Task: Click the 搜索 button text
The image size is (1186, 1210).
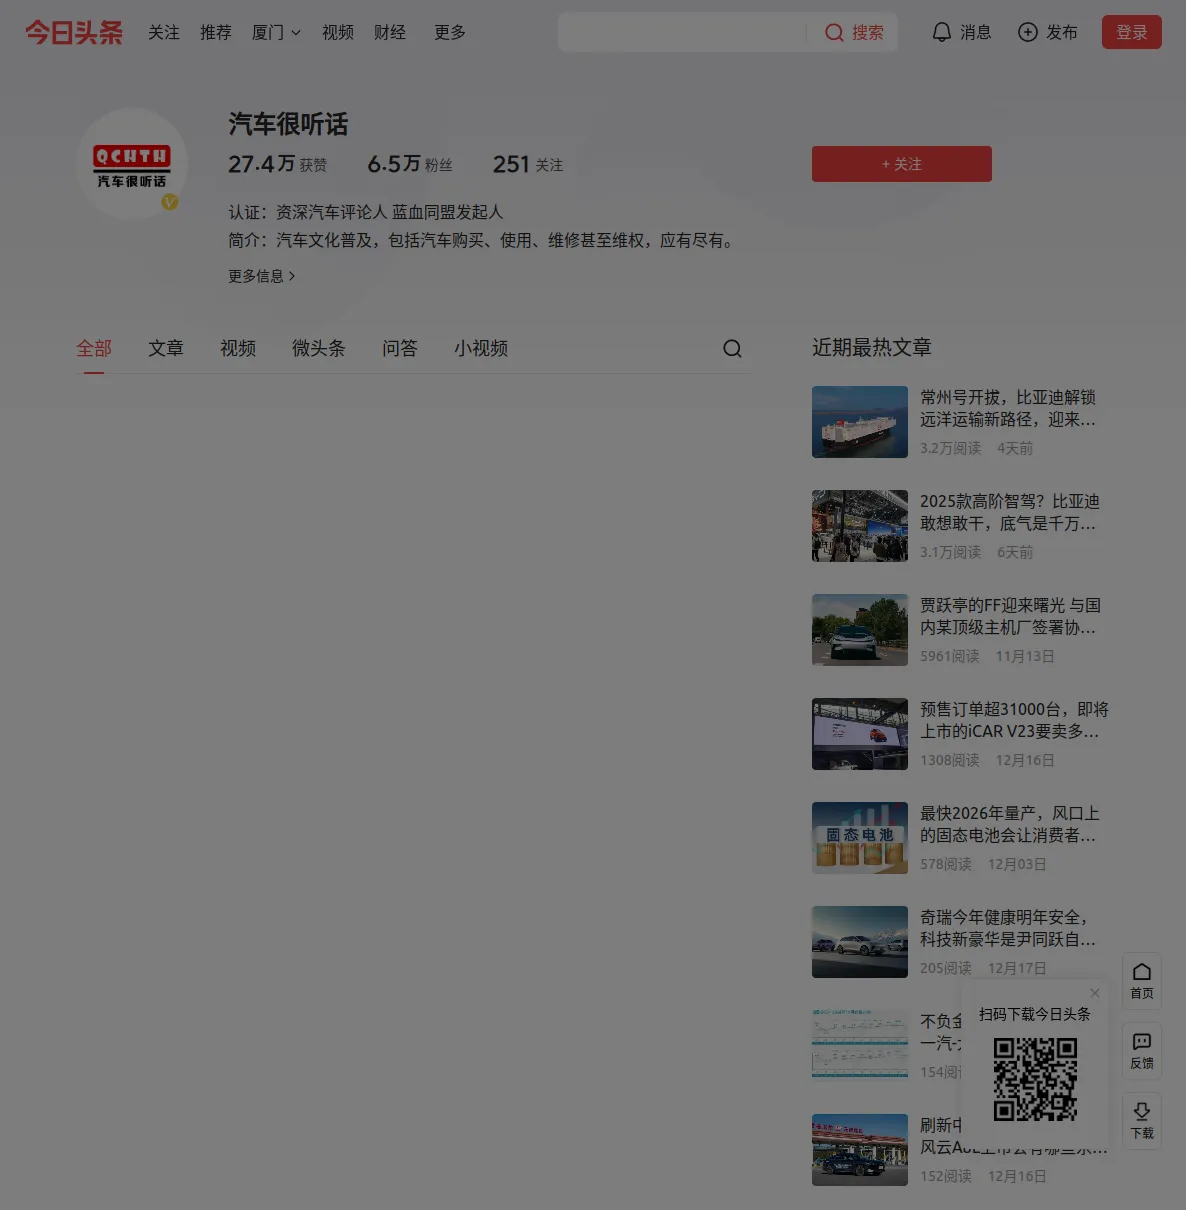Action: (x=868, y=33)
